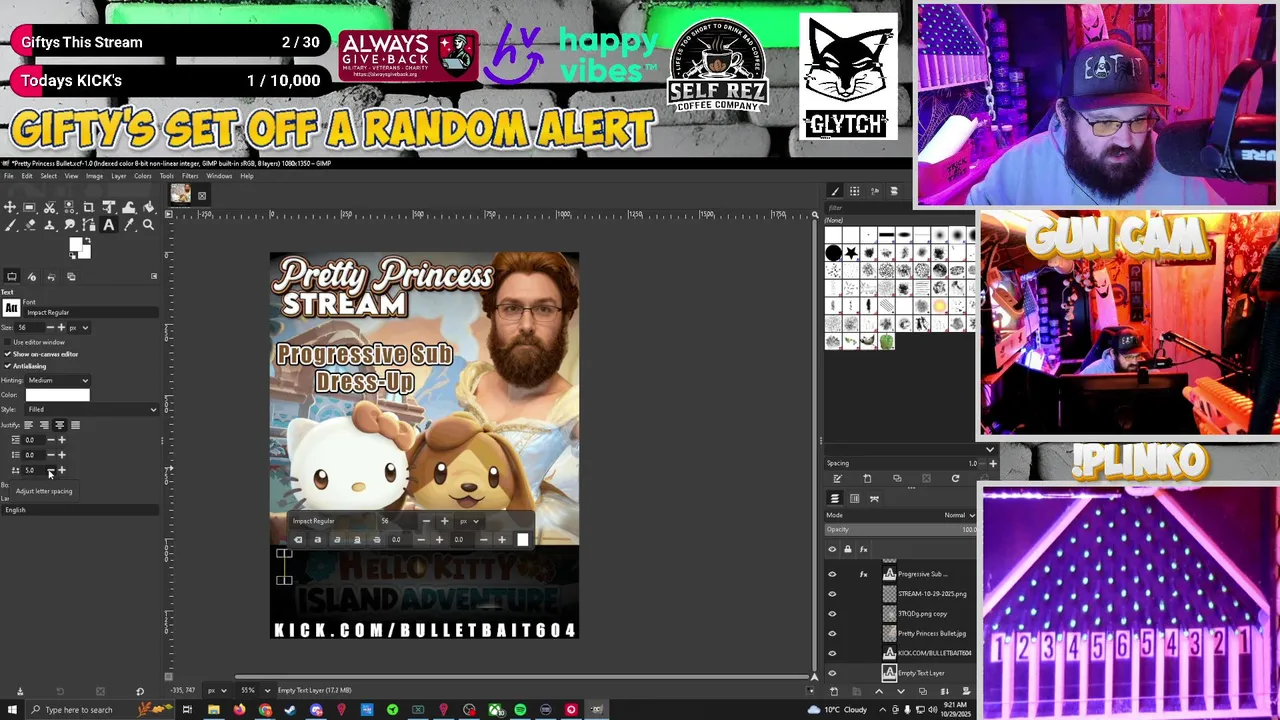Open the Colors menu
The image size is (1280, 720).
pos(143,176)
